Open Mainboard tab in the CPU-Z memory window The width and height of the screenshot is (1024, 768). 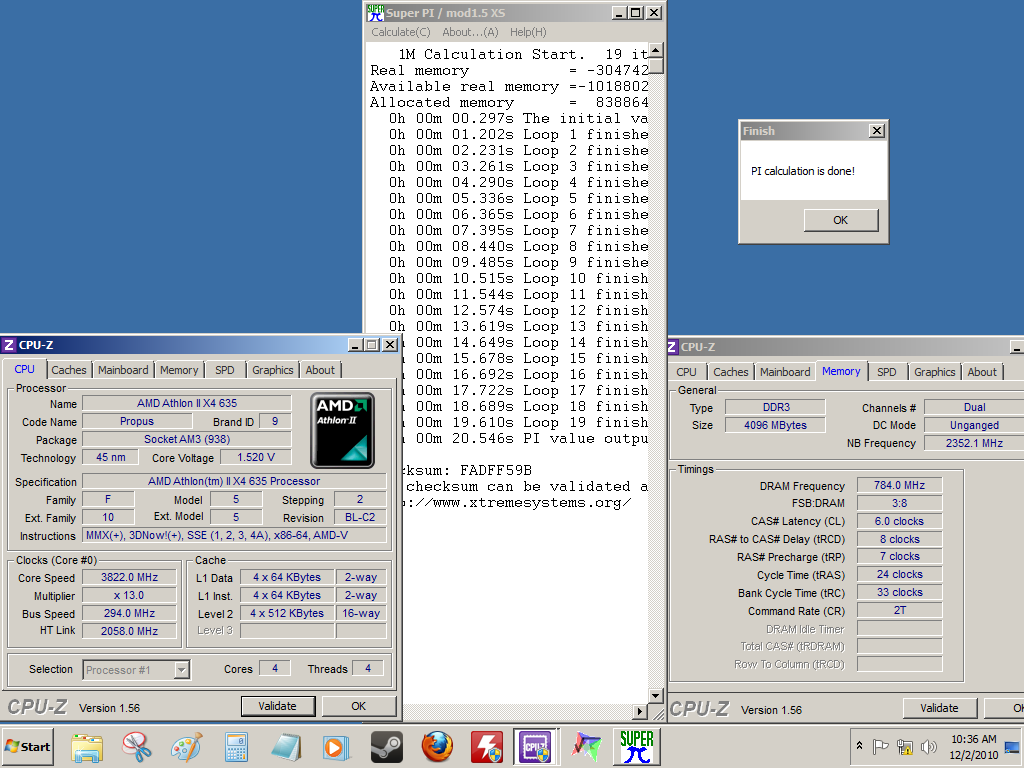785,372
